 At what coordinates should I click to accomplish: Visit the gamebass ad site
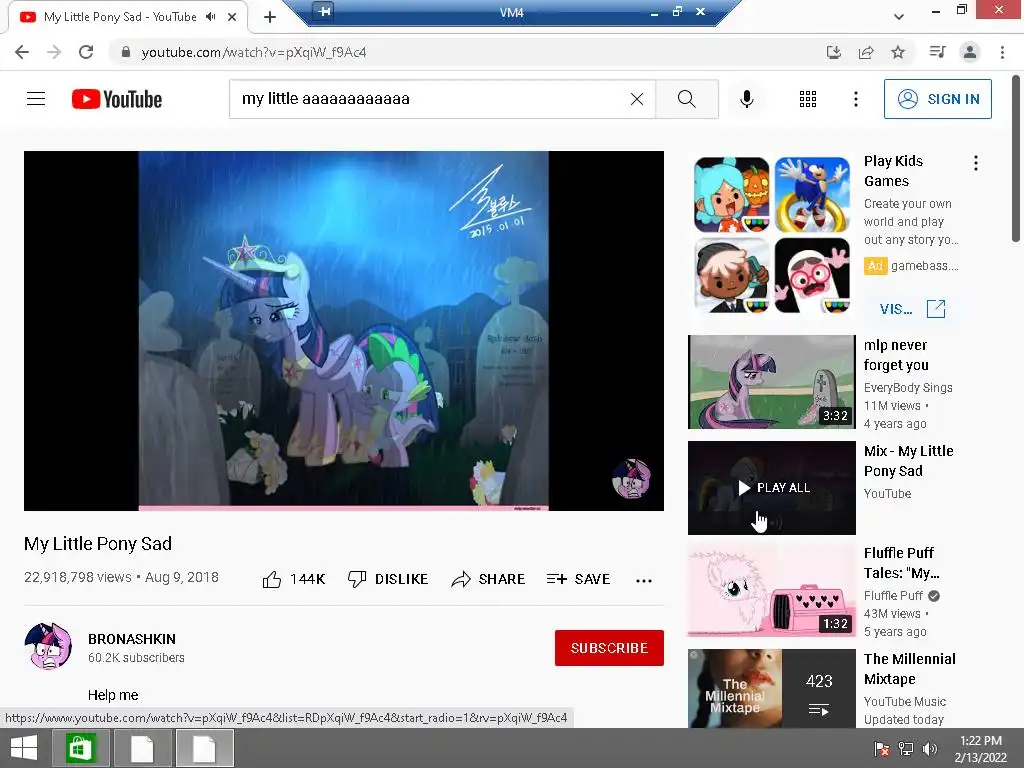912,309
